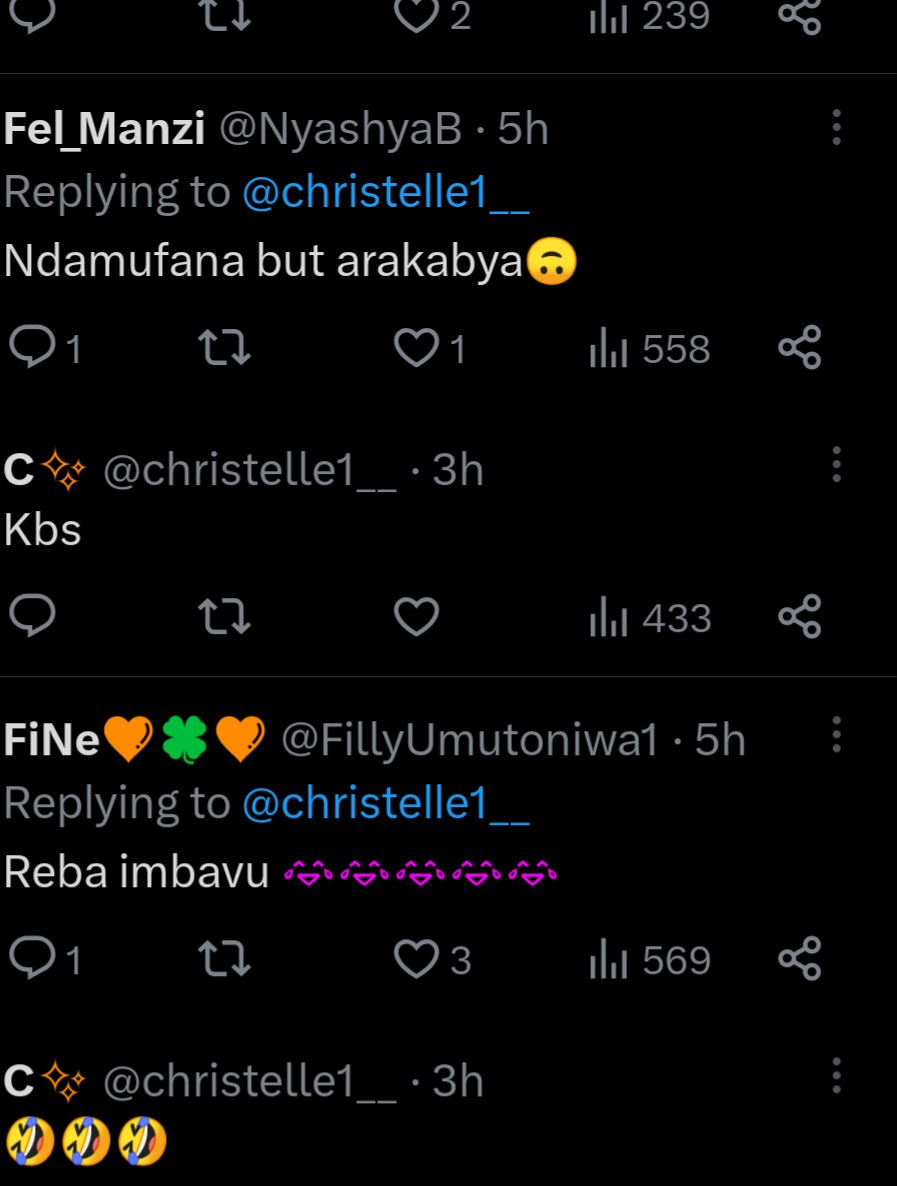
Task: Retweet the Kbs reply
Action: coord(224,617)
